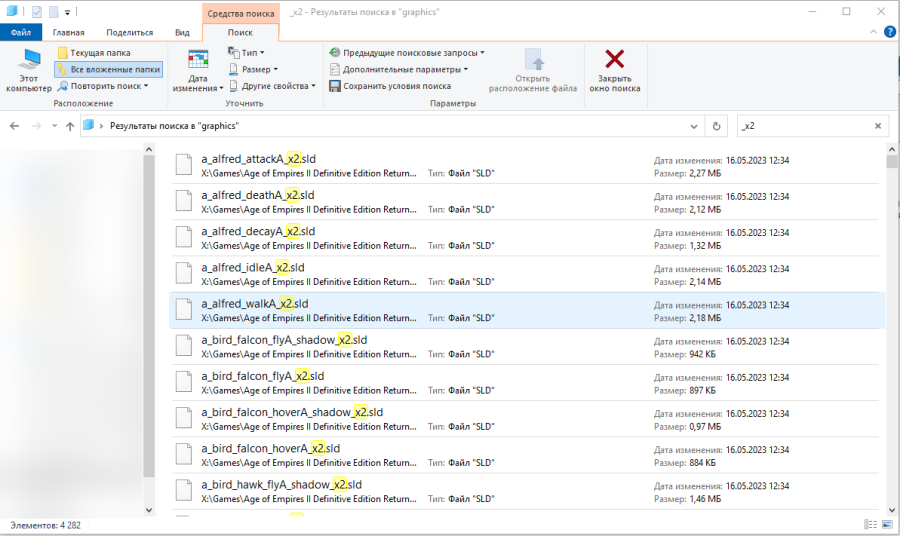Switch to large thumbnails view in the status bar

click(886, 525)
